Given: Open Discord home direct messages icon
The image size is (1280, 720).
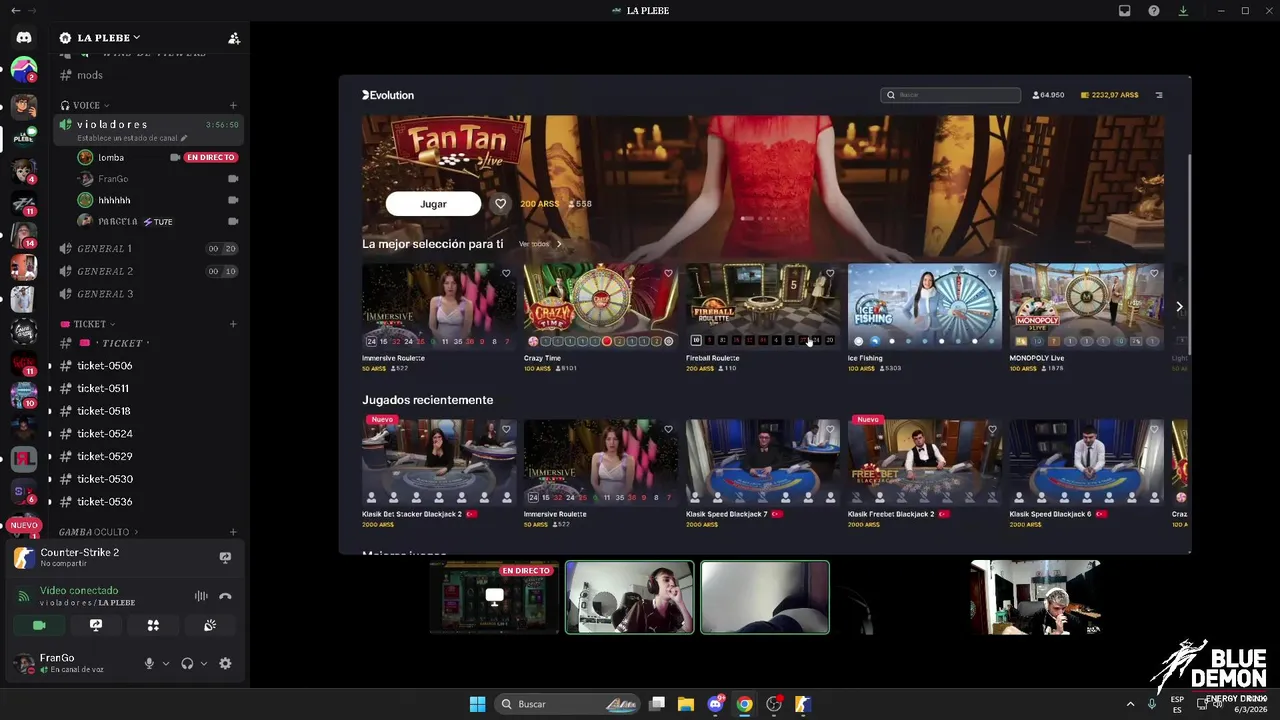Looking at the screenshot, I should (x=24, y=37).
